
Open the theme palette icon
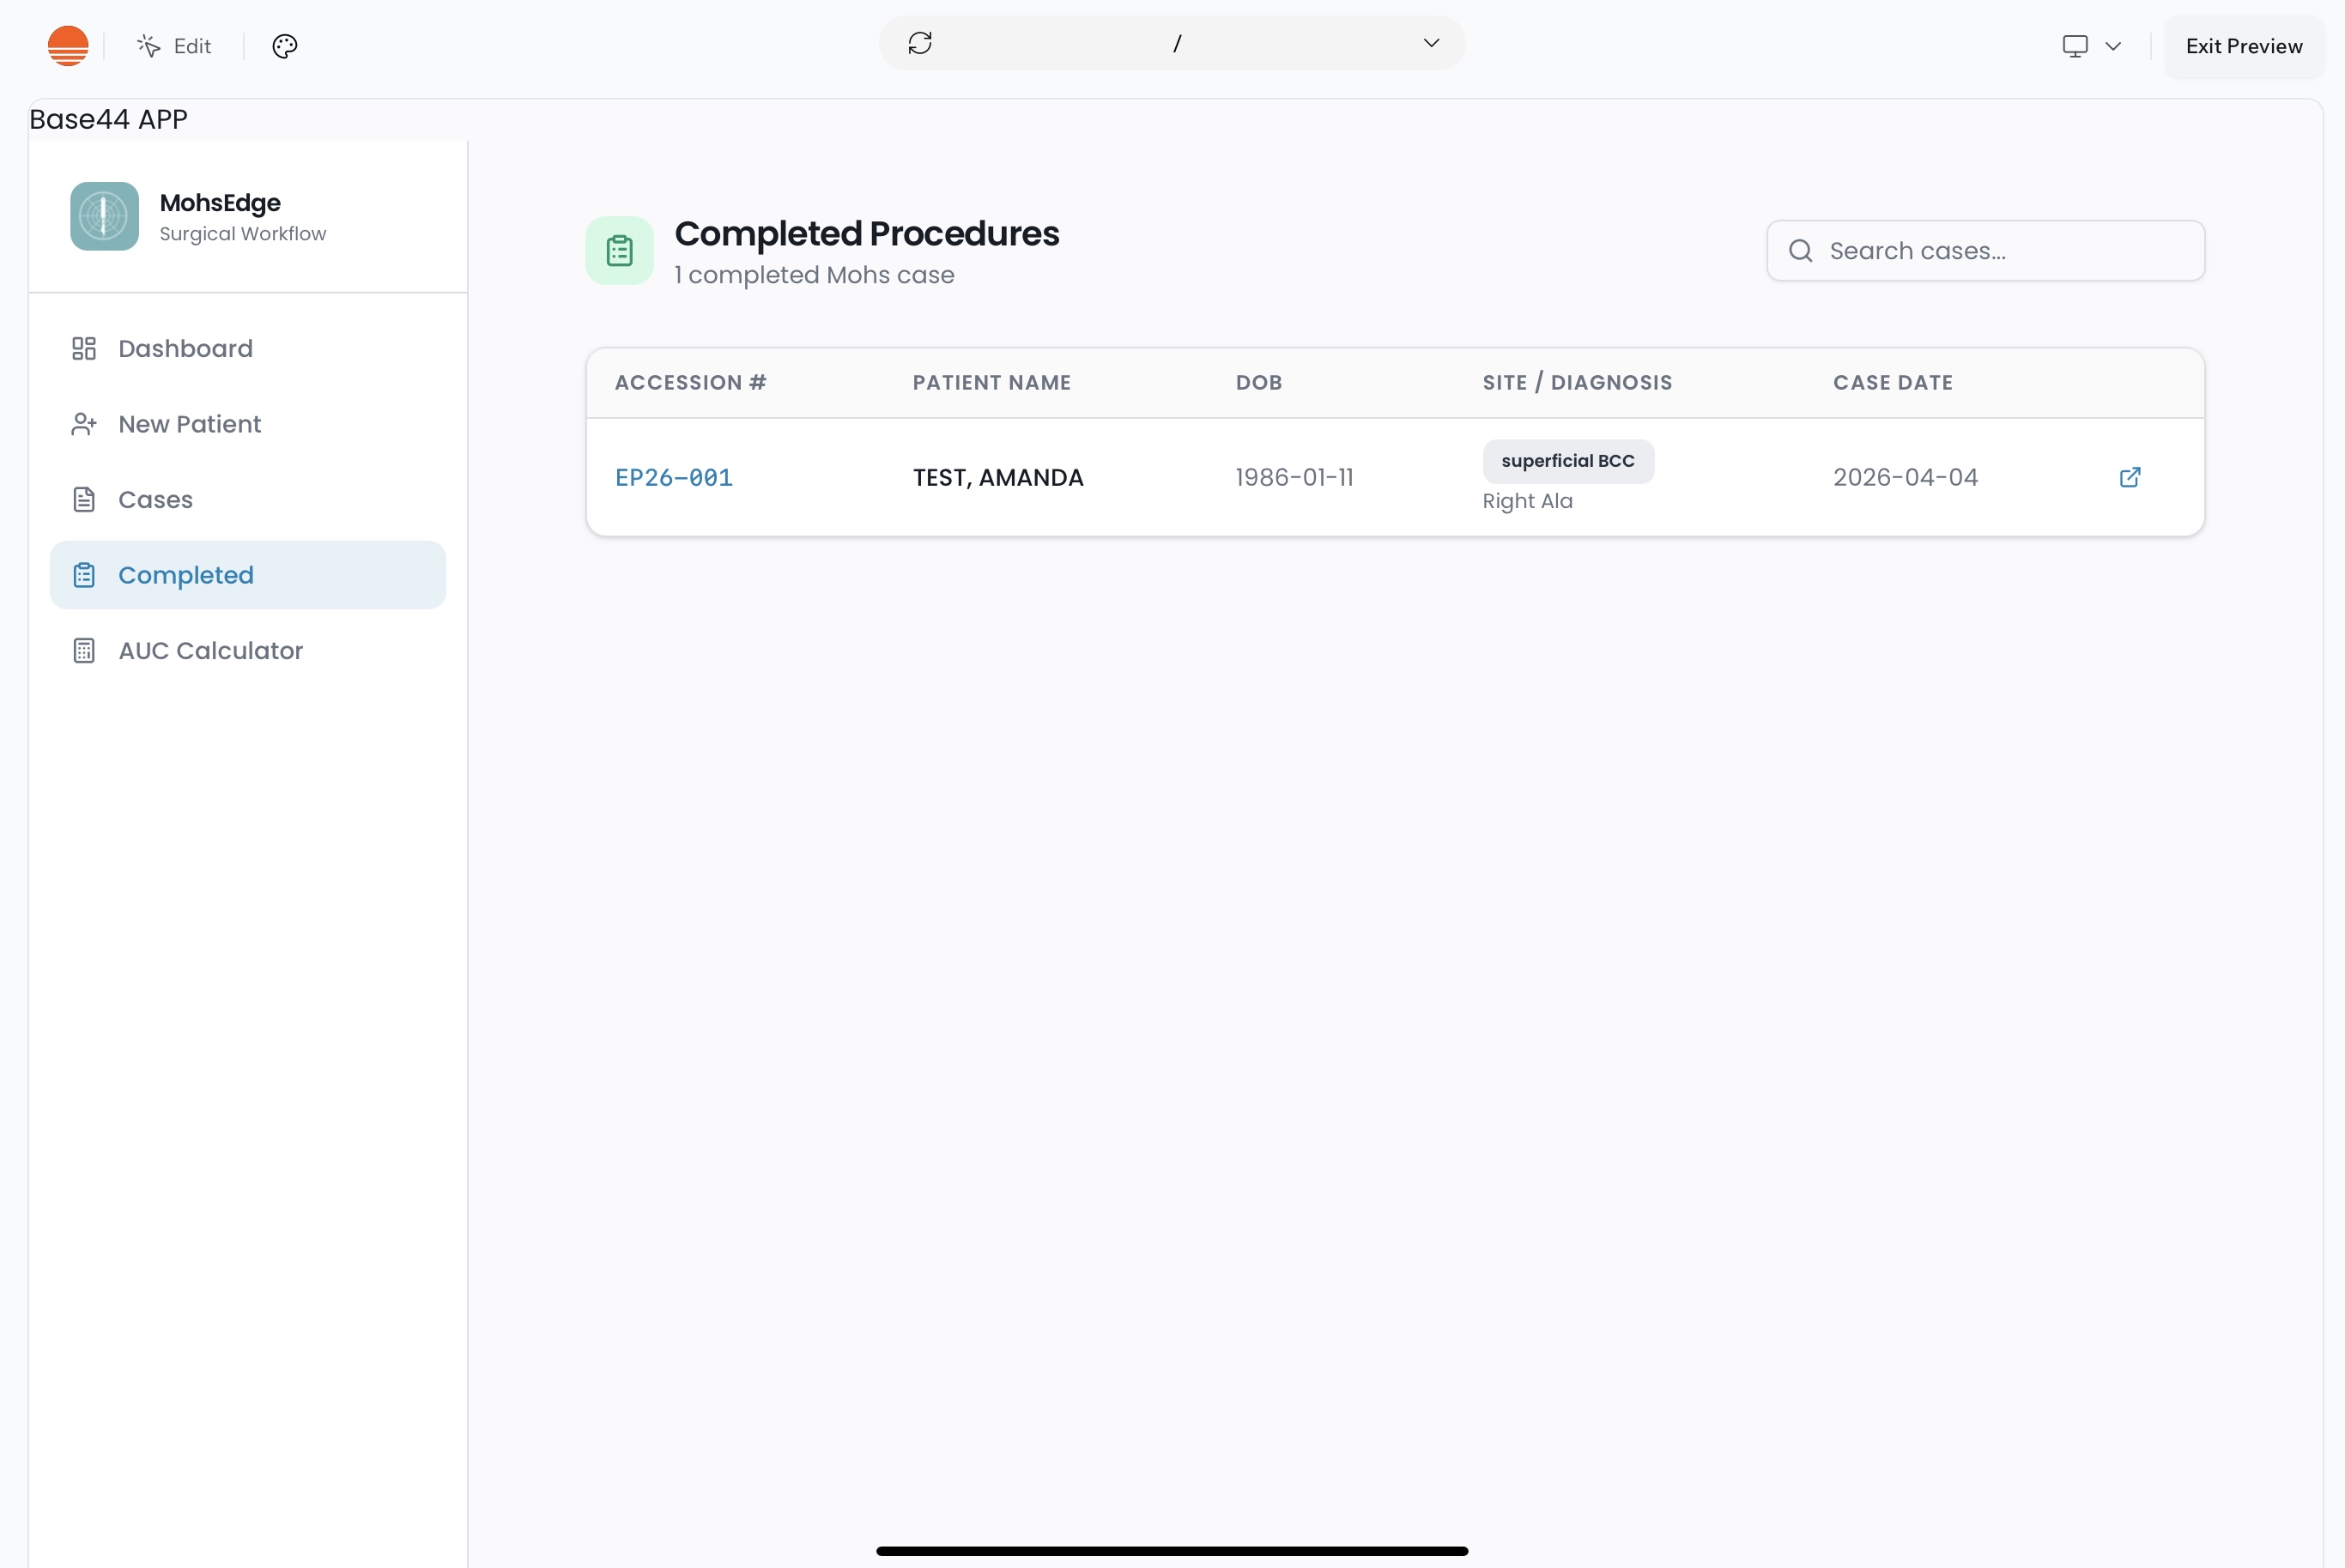(x=285, y=46)
